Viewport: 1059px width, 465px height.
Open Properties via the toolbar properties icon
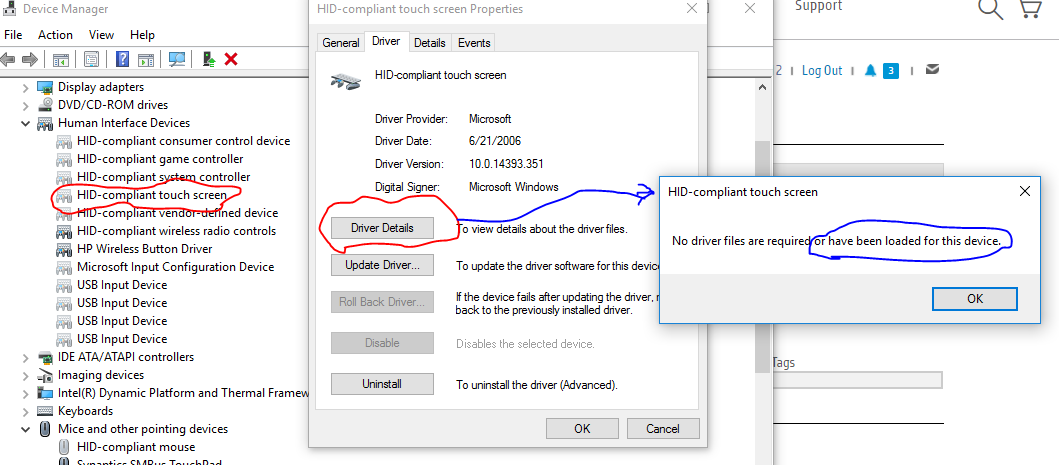coord(92,59)
